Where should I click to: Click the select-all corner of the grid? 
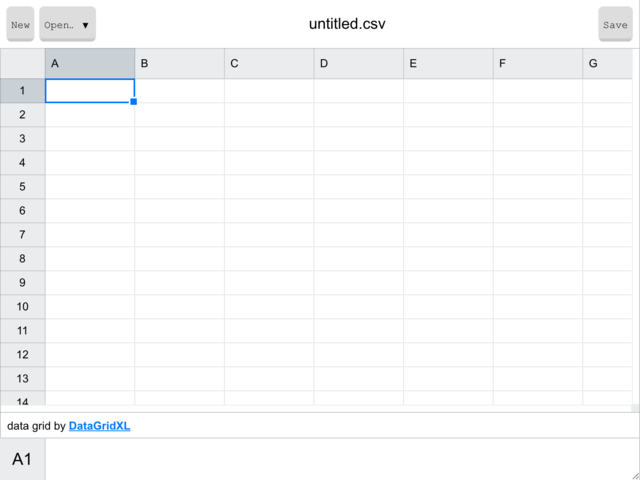[22, 64]
